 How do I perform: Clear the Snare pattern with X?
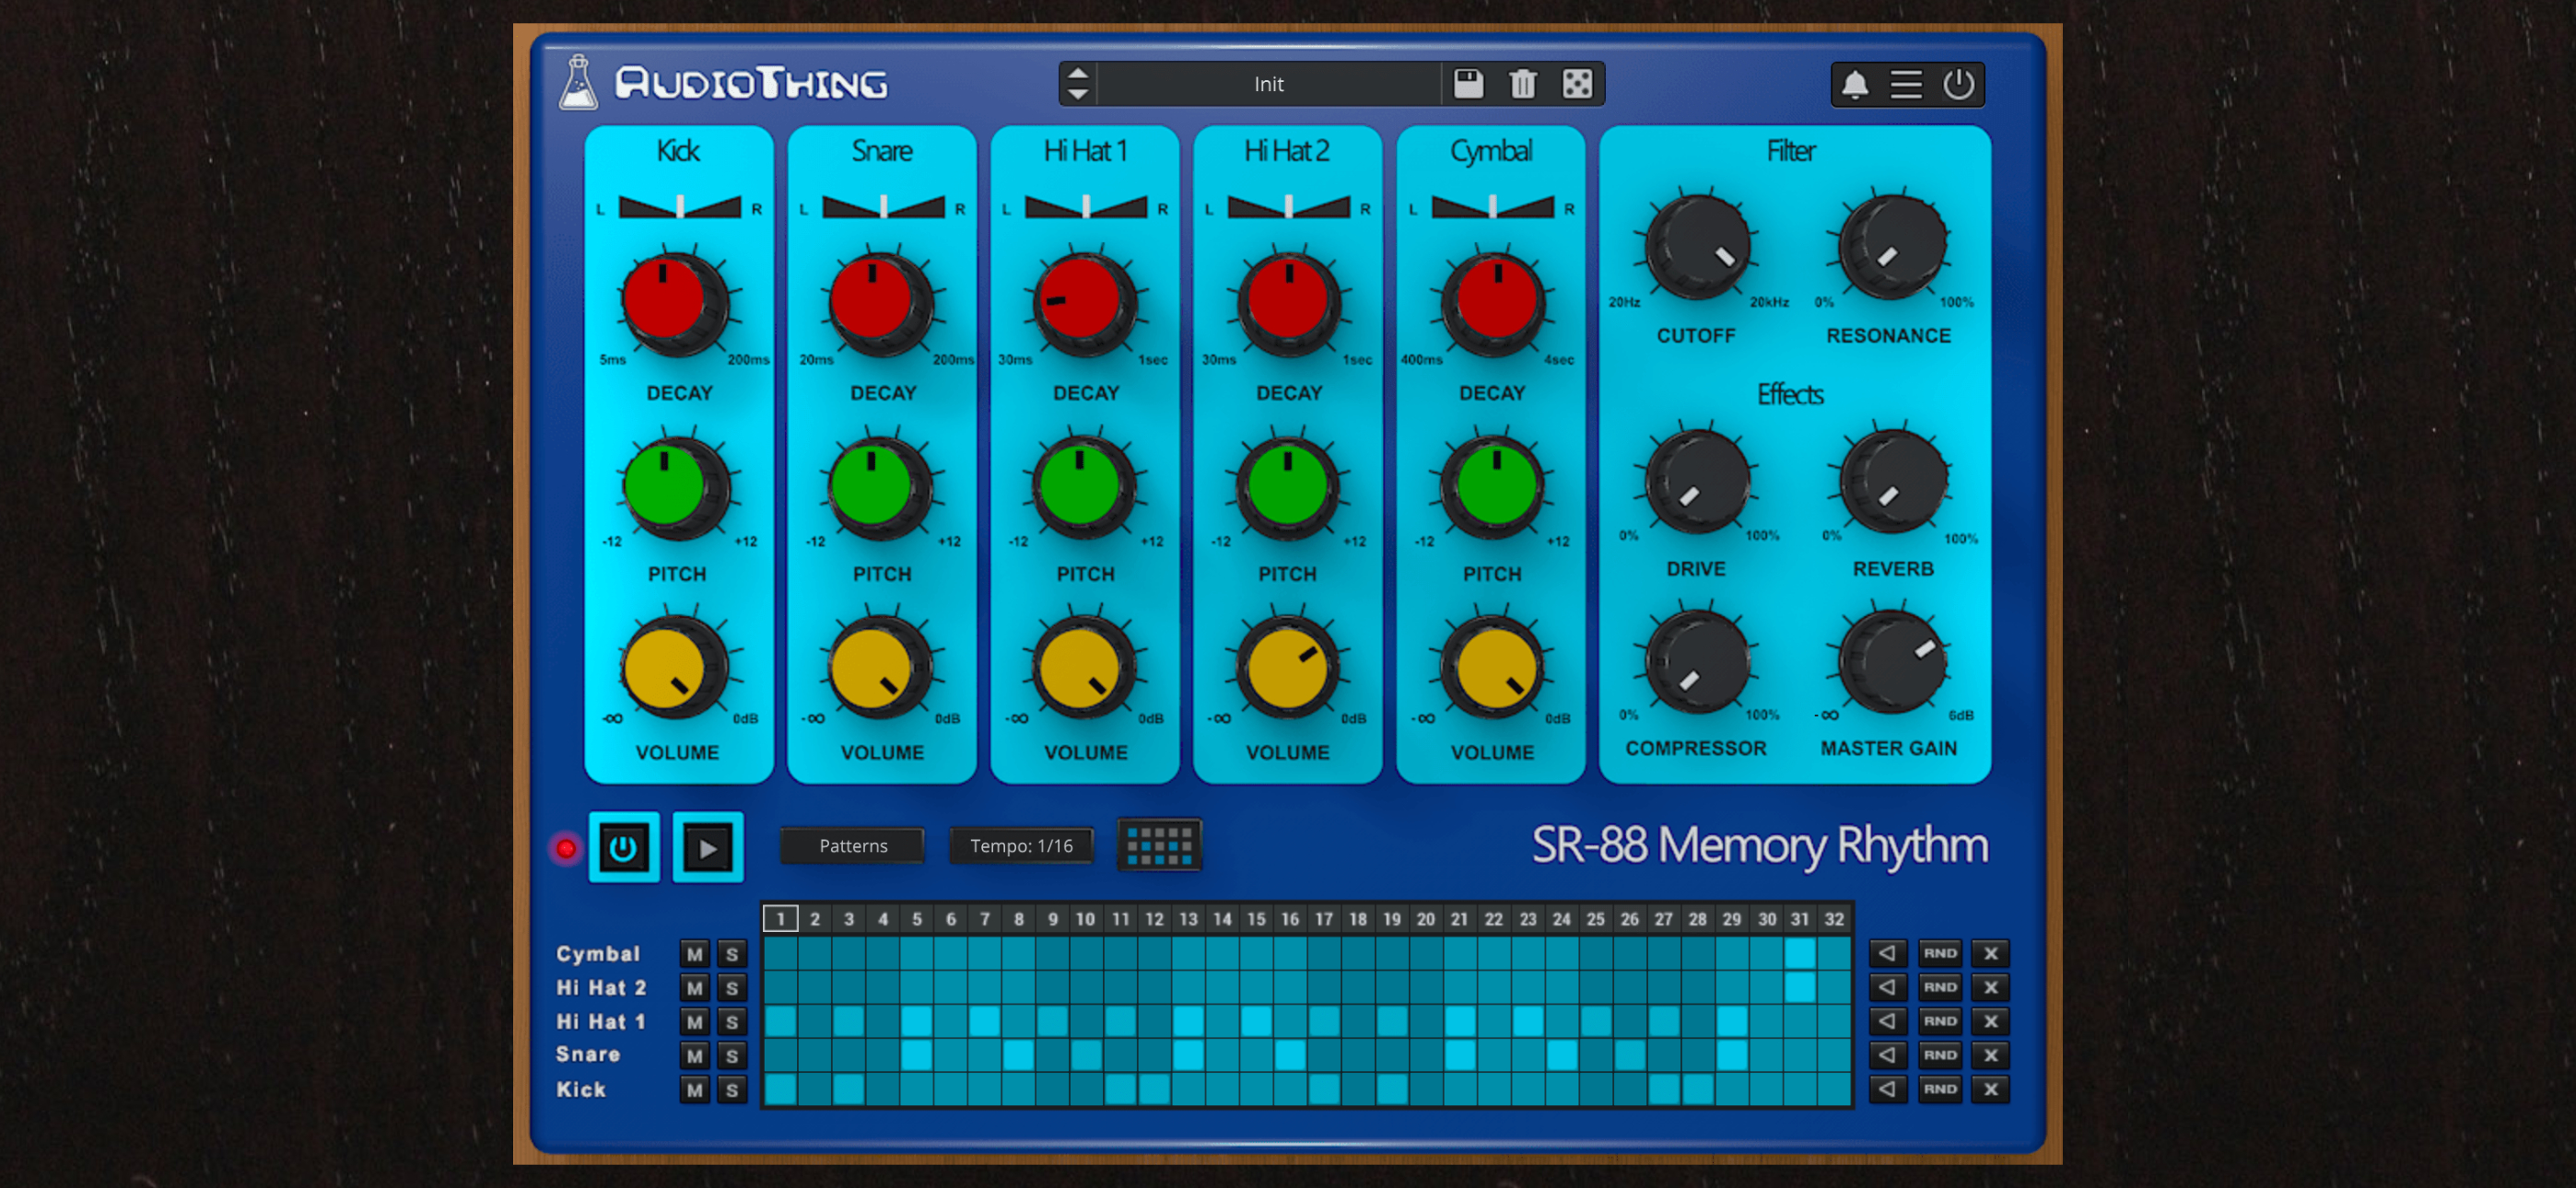coord(1990,1055)
